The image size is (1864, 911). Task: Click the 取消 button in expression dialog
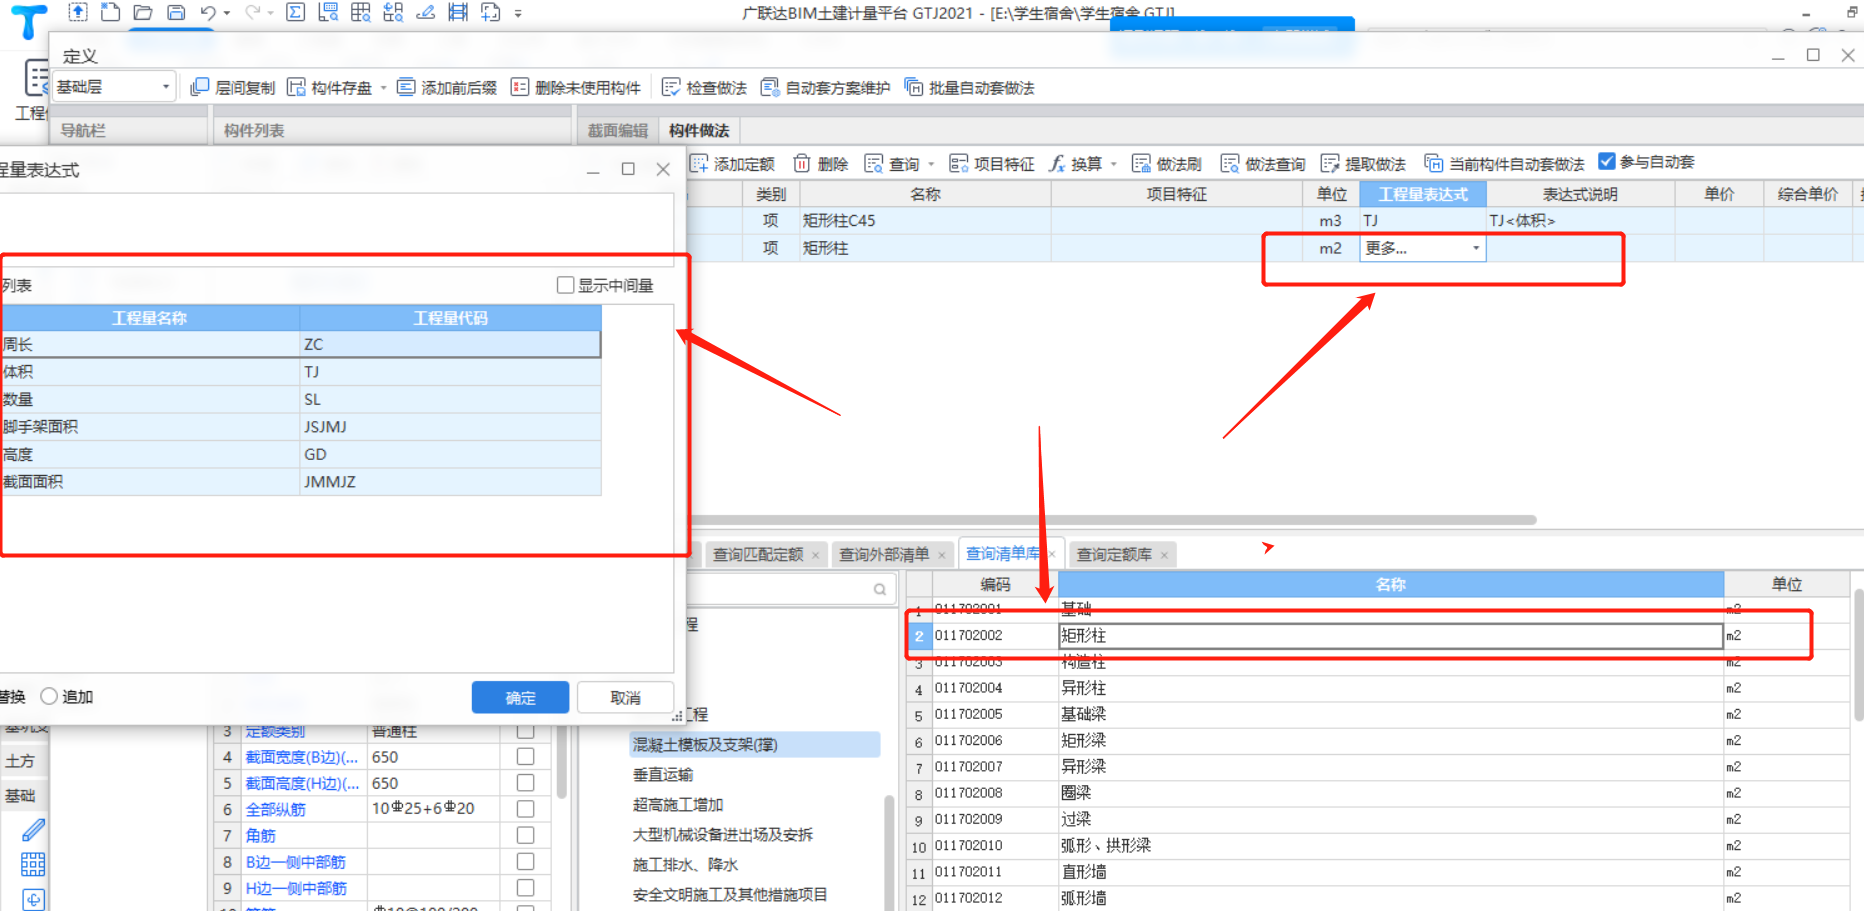625,697
